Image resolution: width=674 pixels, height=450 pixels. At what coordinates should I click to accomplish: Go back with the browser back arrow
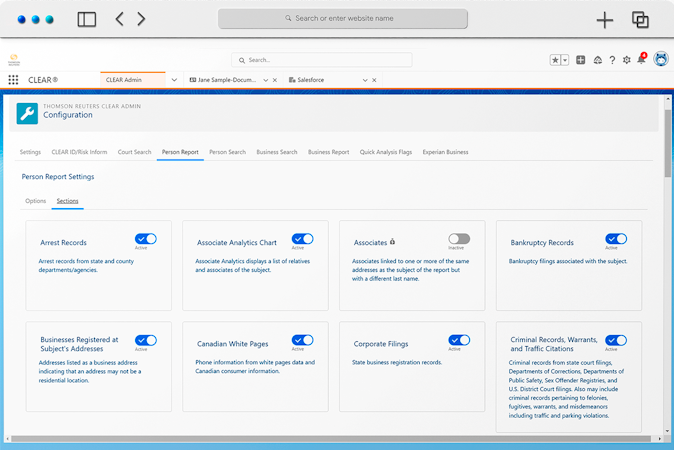[119, 19]
